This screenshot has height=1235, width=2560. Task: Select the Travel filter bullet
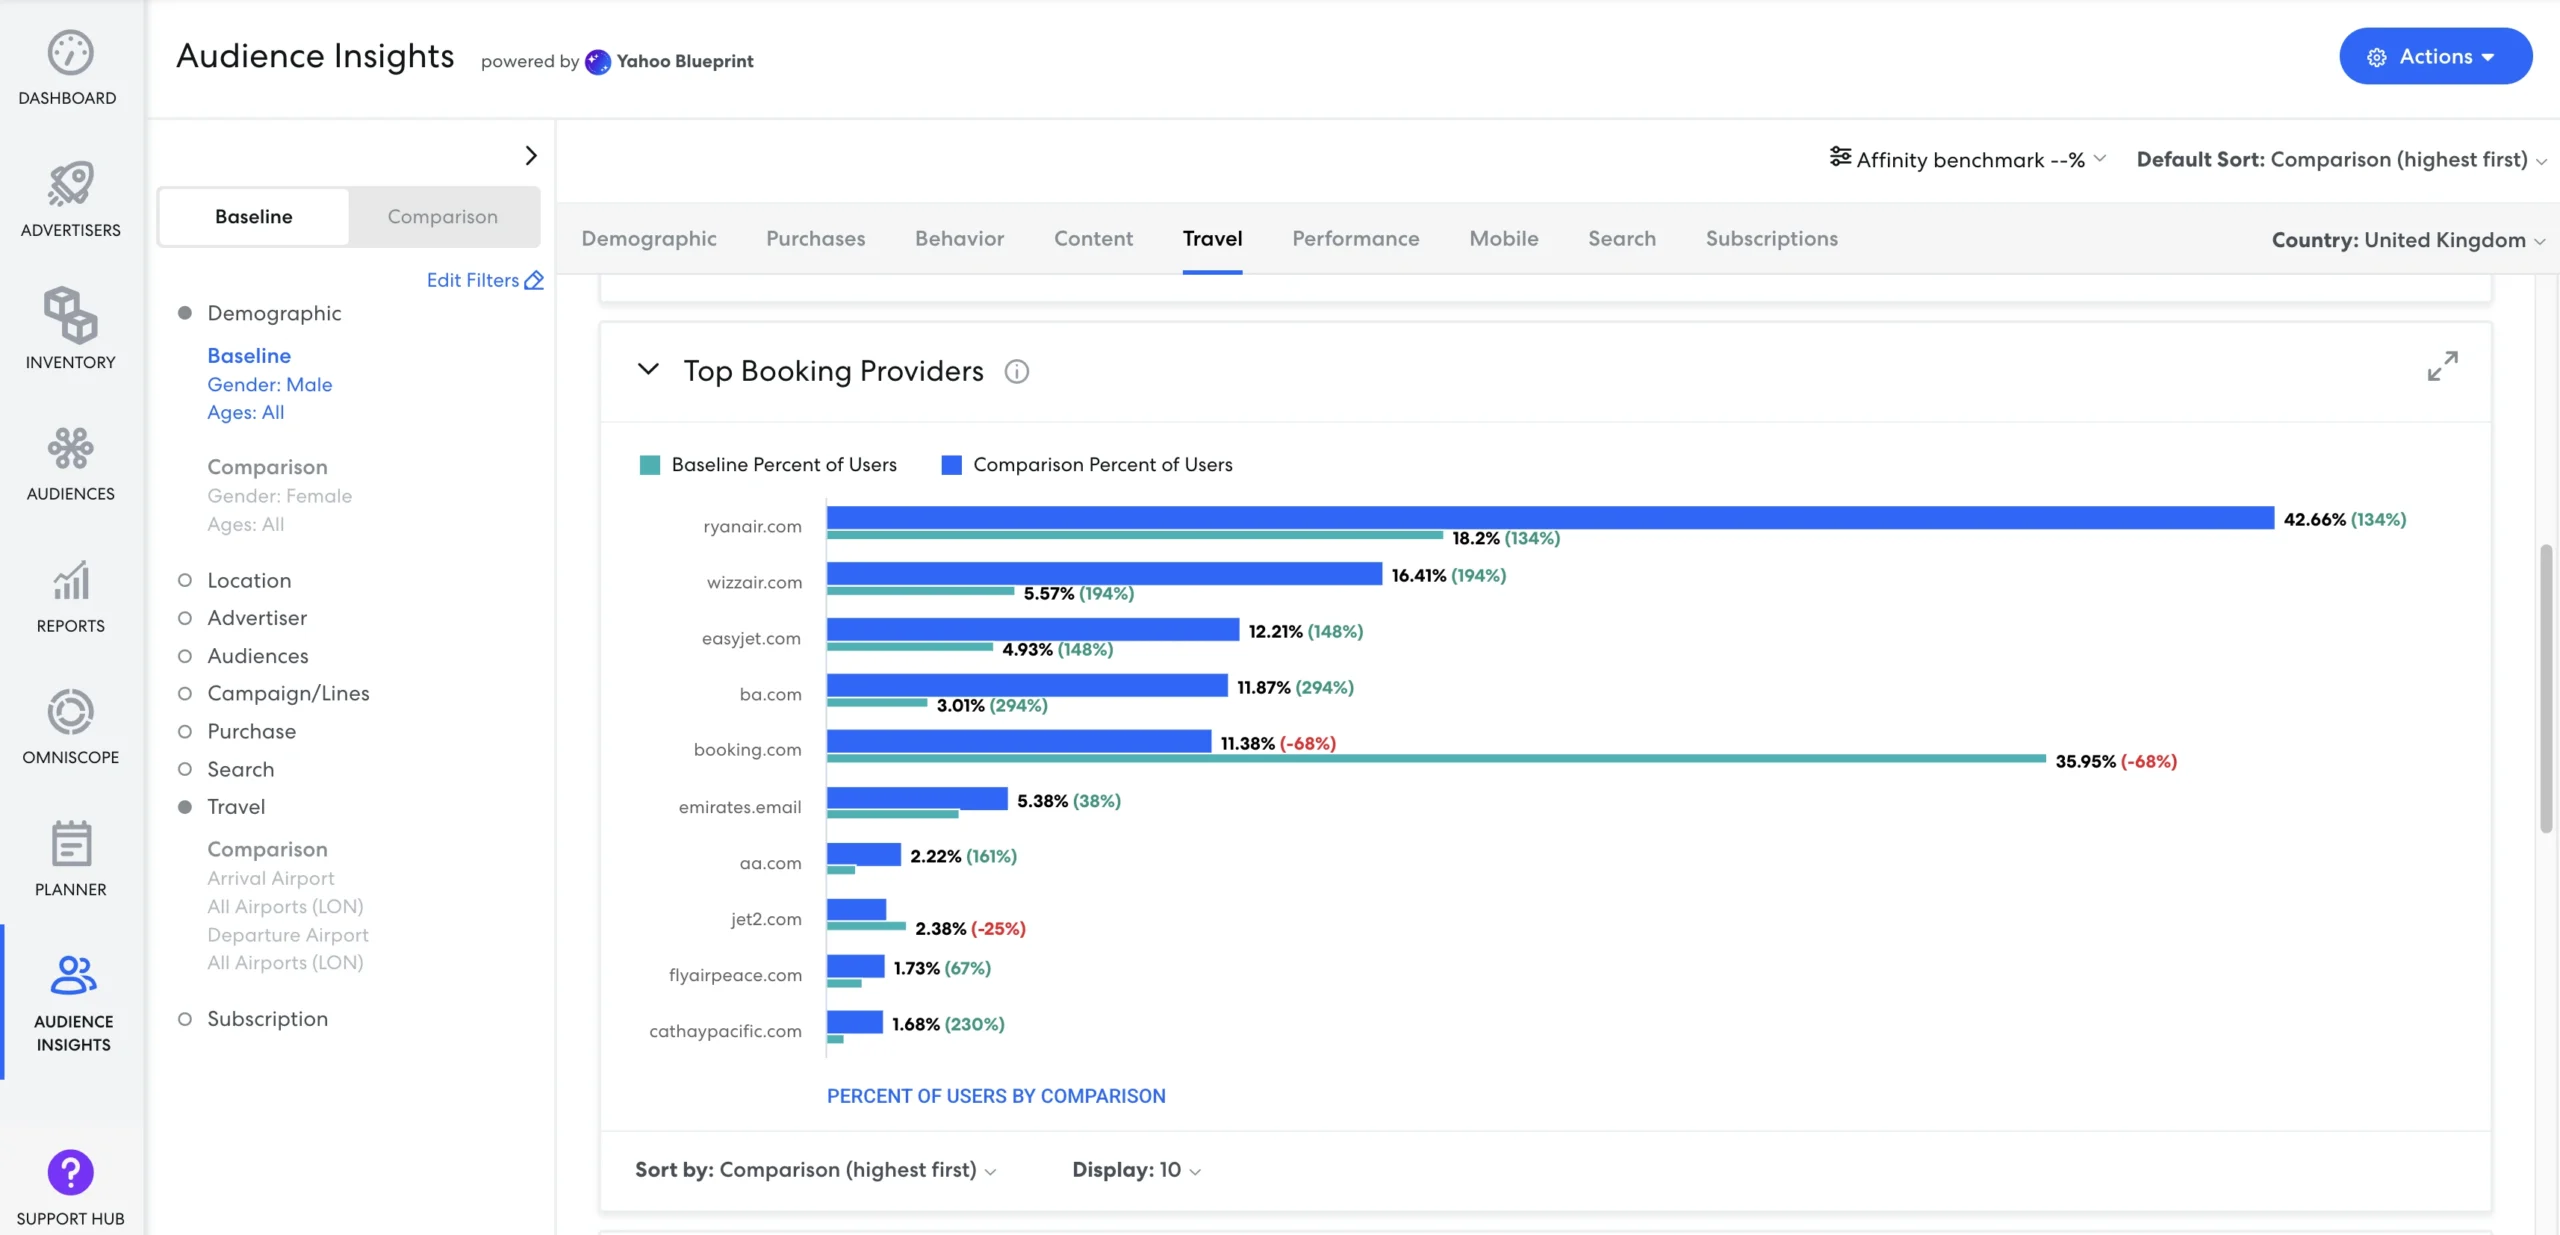coord(184,807)
